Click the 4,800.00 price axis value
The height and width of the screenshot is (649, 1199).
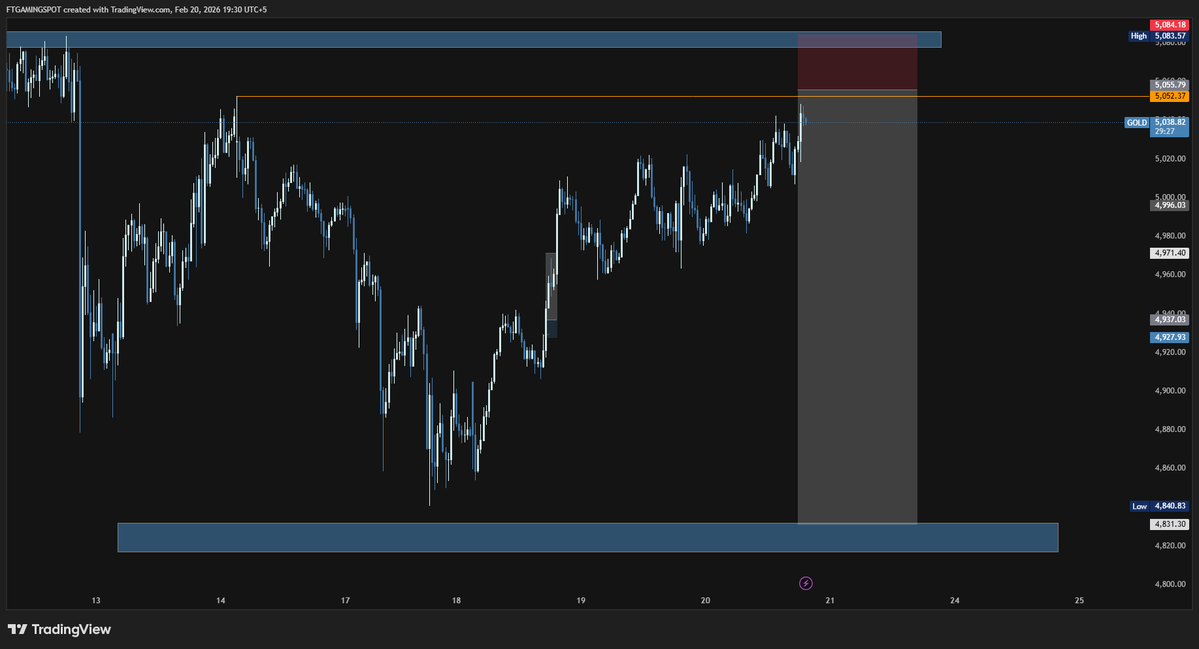(1170, 584)
